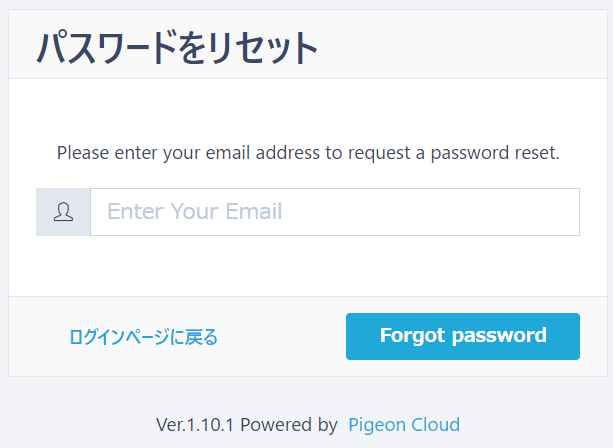Click inside the Enter Your Email field
The width and height of the screenshot is (613, 448).
pos(334,212)
